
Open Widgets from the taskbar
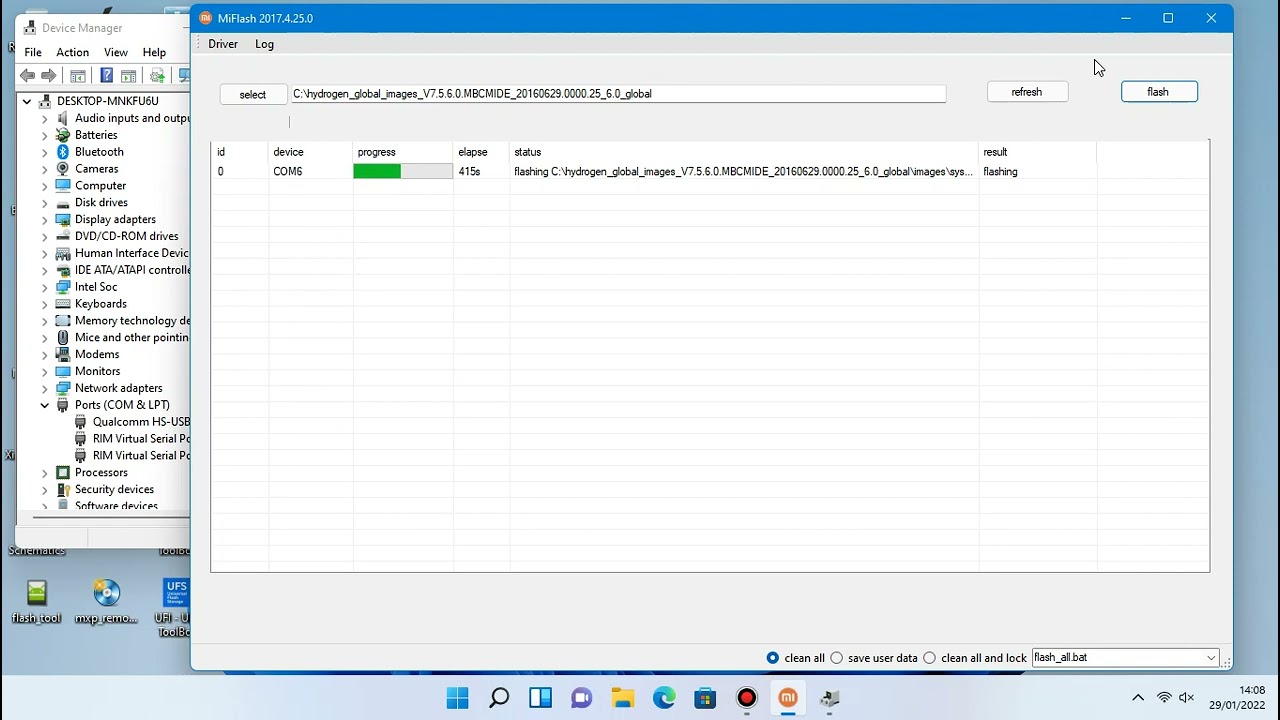tap(541, 698)
